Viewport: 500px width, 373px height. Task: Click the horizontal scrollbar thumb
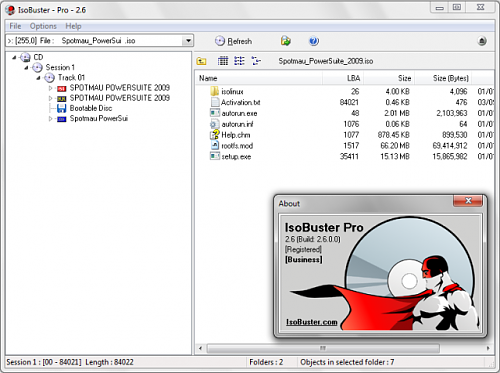pyautogui.click(x=323, y=348)
